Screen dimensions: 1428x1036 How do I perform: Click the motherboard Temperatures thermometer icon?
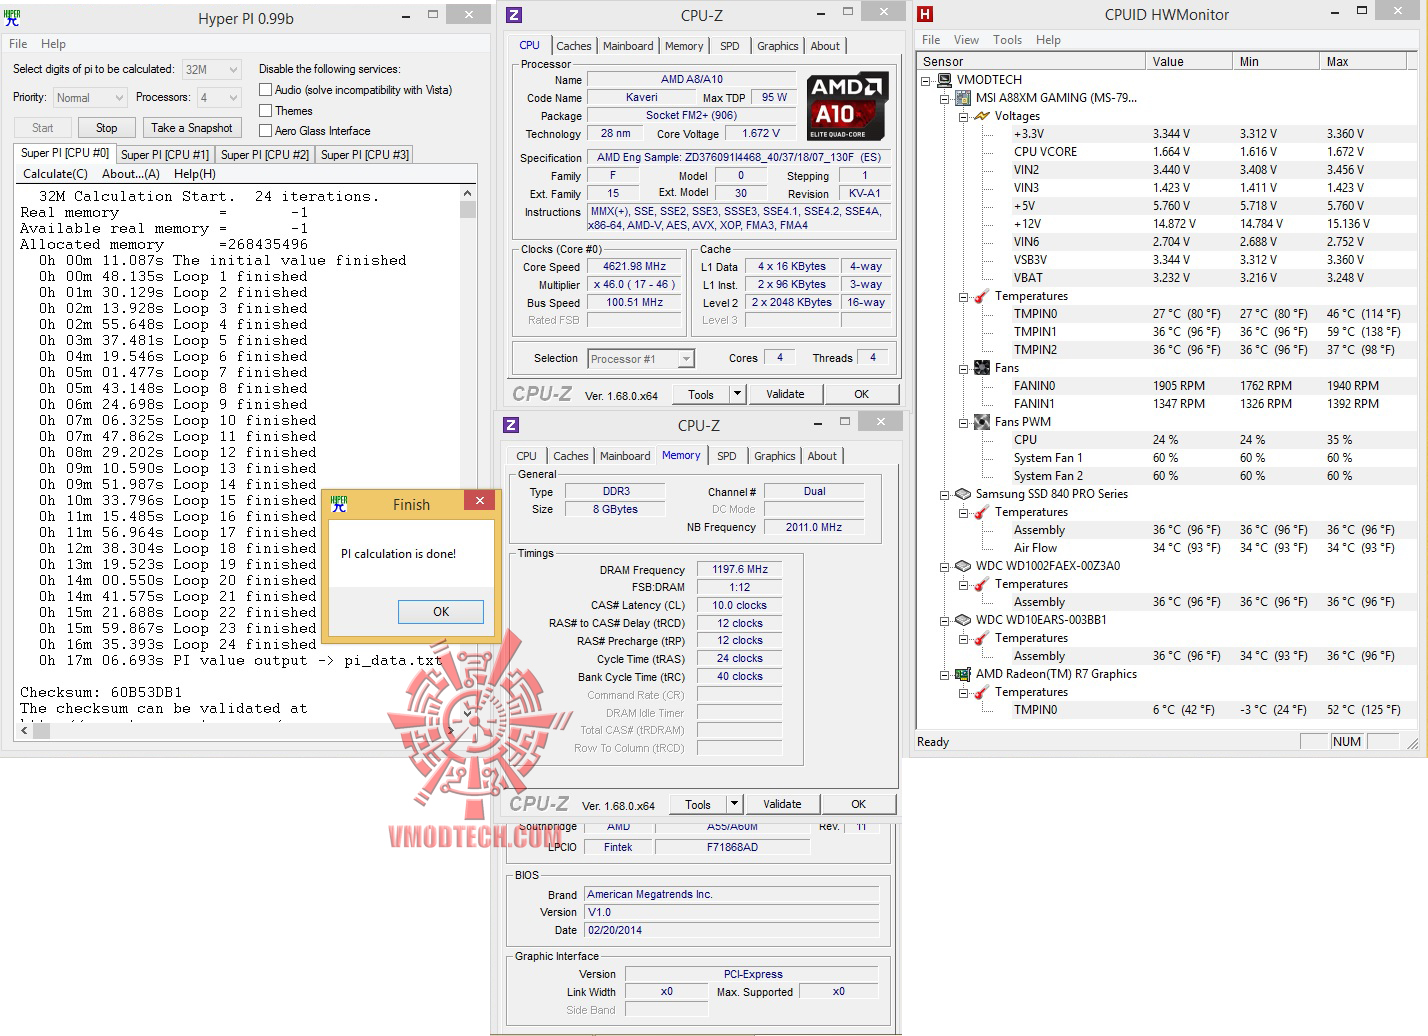(982, 296)
